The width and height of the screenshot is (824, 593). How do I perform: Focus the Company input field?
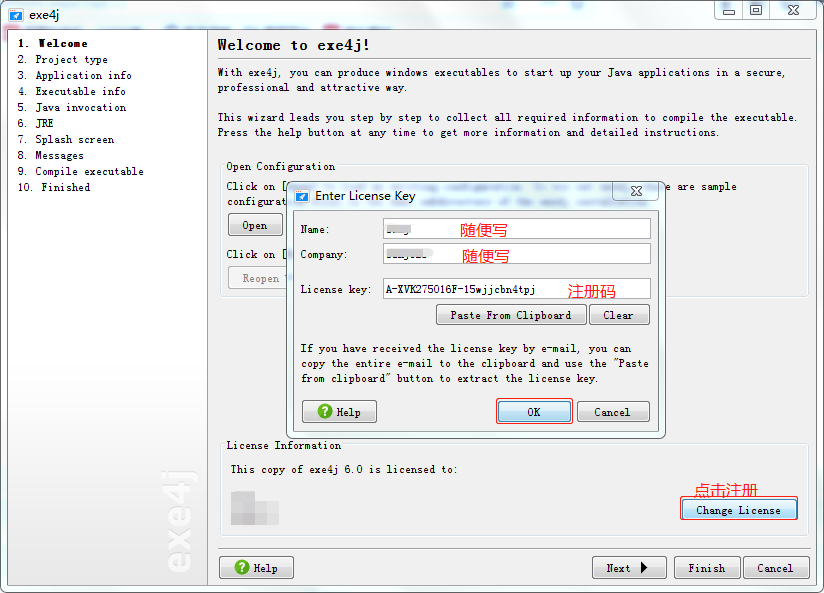517,253
